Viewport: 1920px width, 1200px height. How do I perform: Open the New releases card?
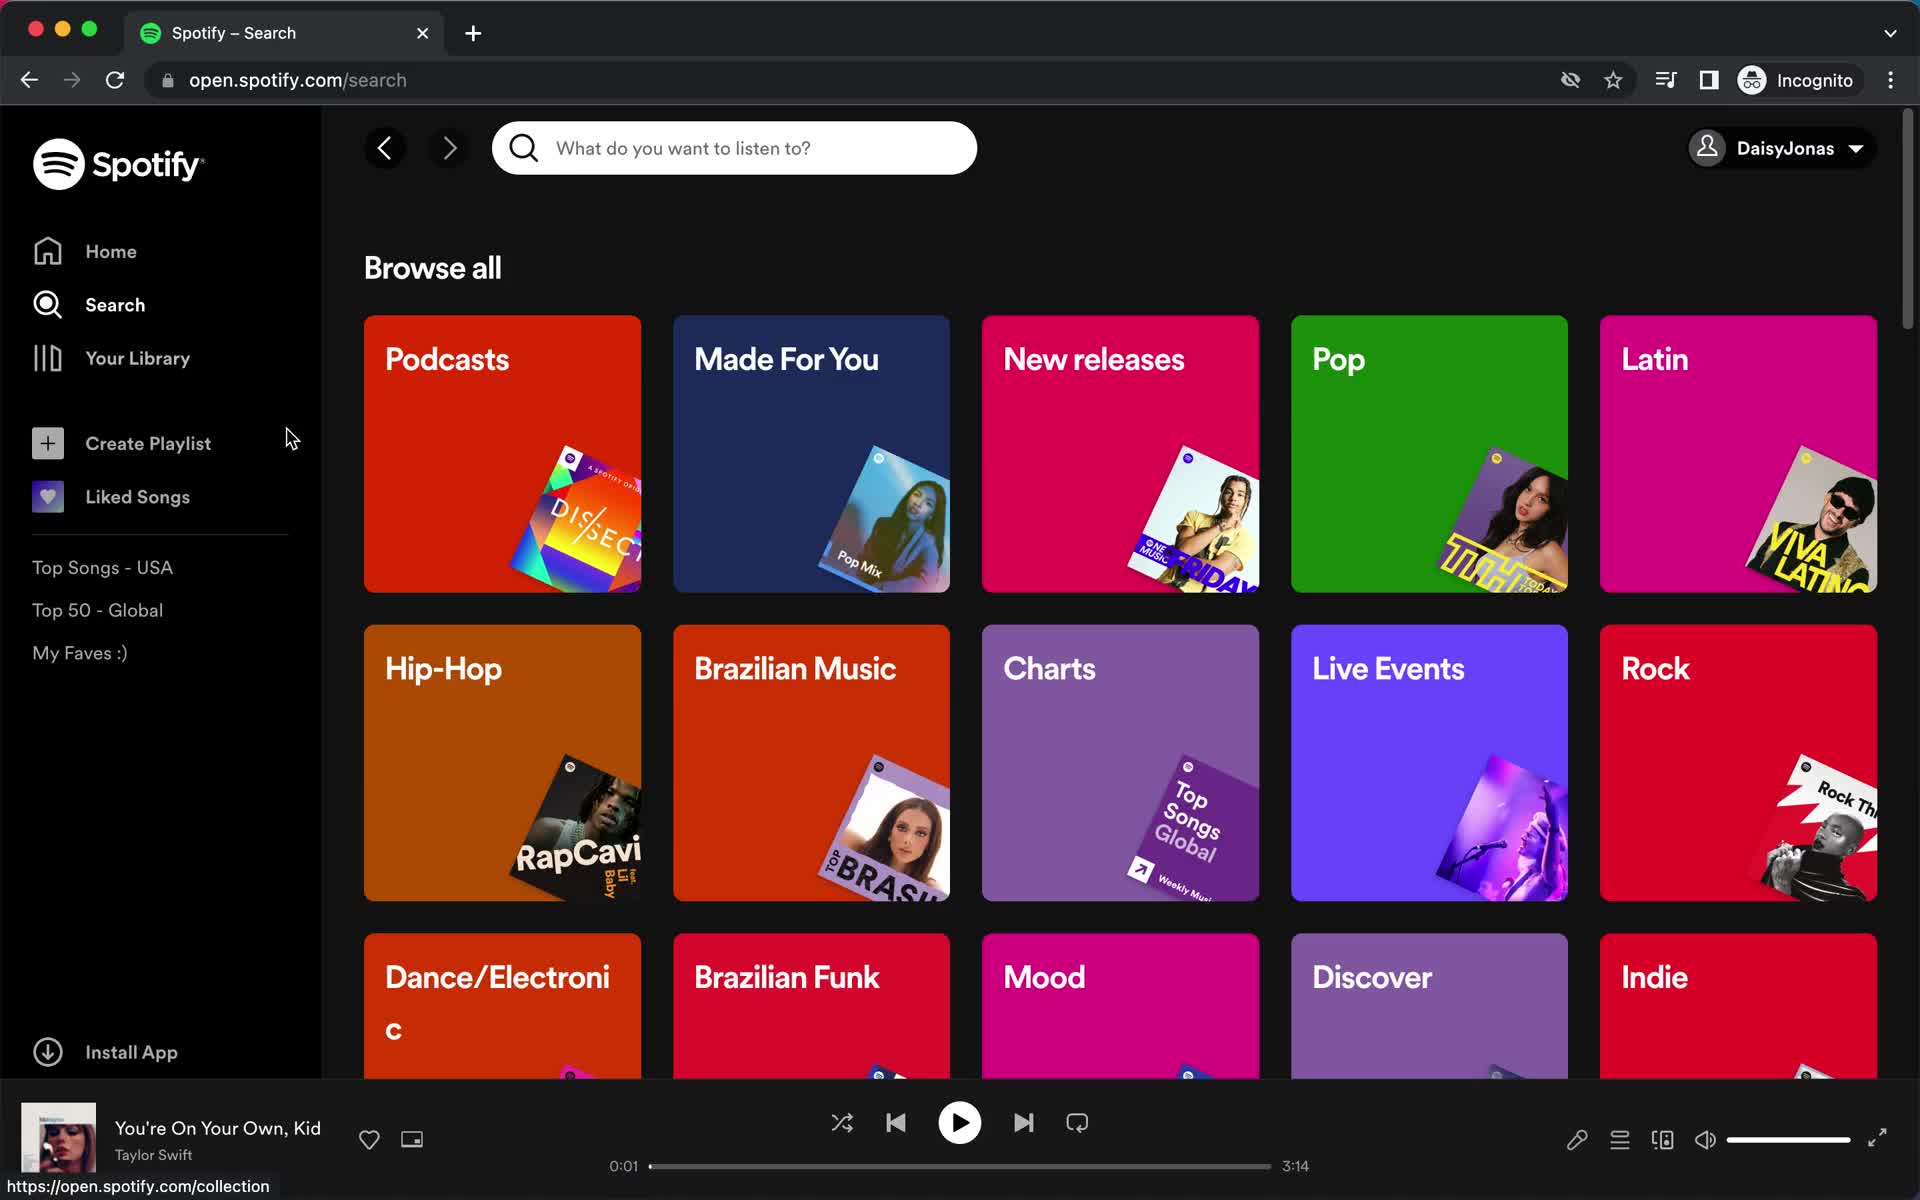click(x=1120, y=454)
